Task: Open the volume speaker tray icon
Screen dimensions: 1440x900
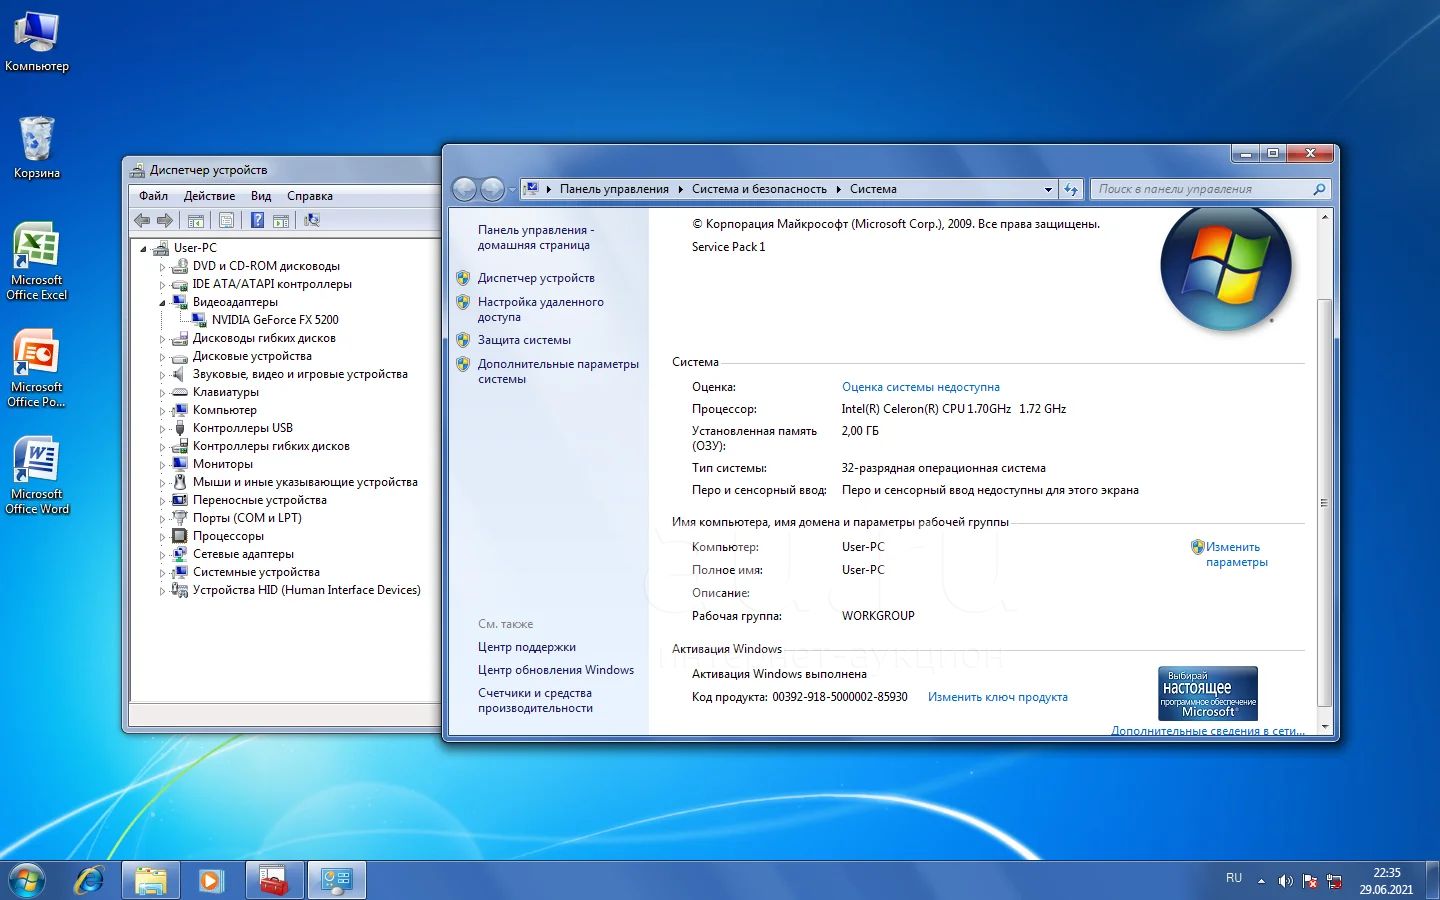Action: [1285, 881]
